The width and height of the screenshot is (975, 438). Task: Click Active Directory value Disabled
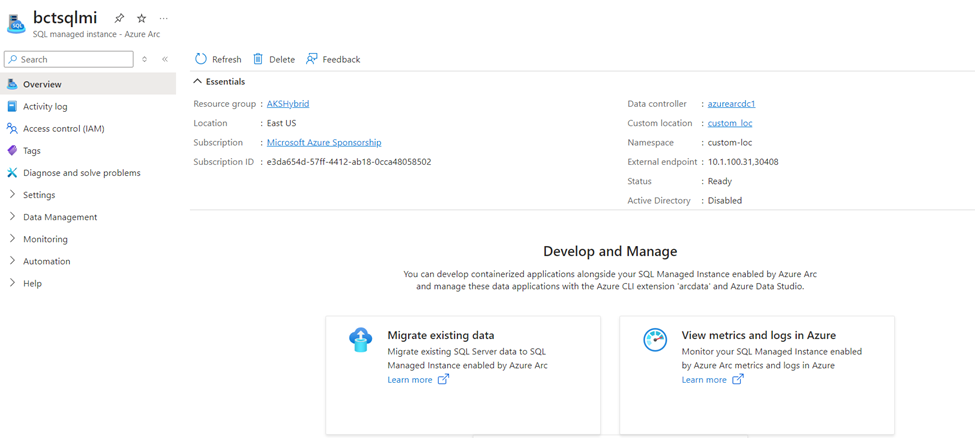coord(724,200)
